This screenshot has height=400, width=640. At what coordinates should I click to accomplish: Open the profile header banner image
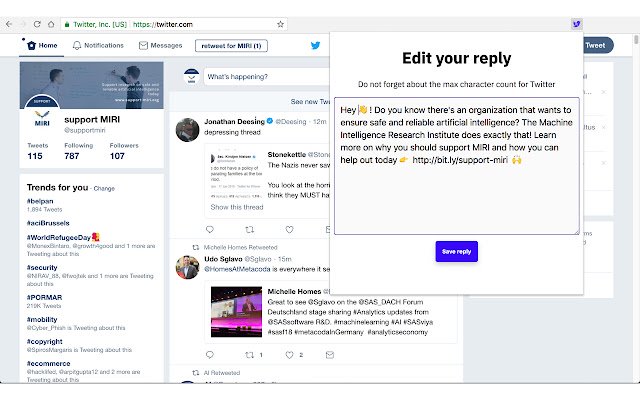[91, 85]
